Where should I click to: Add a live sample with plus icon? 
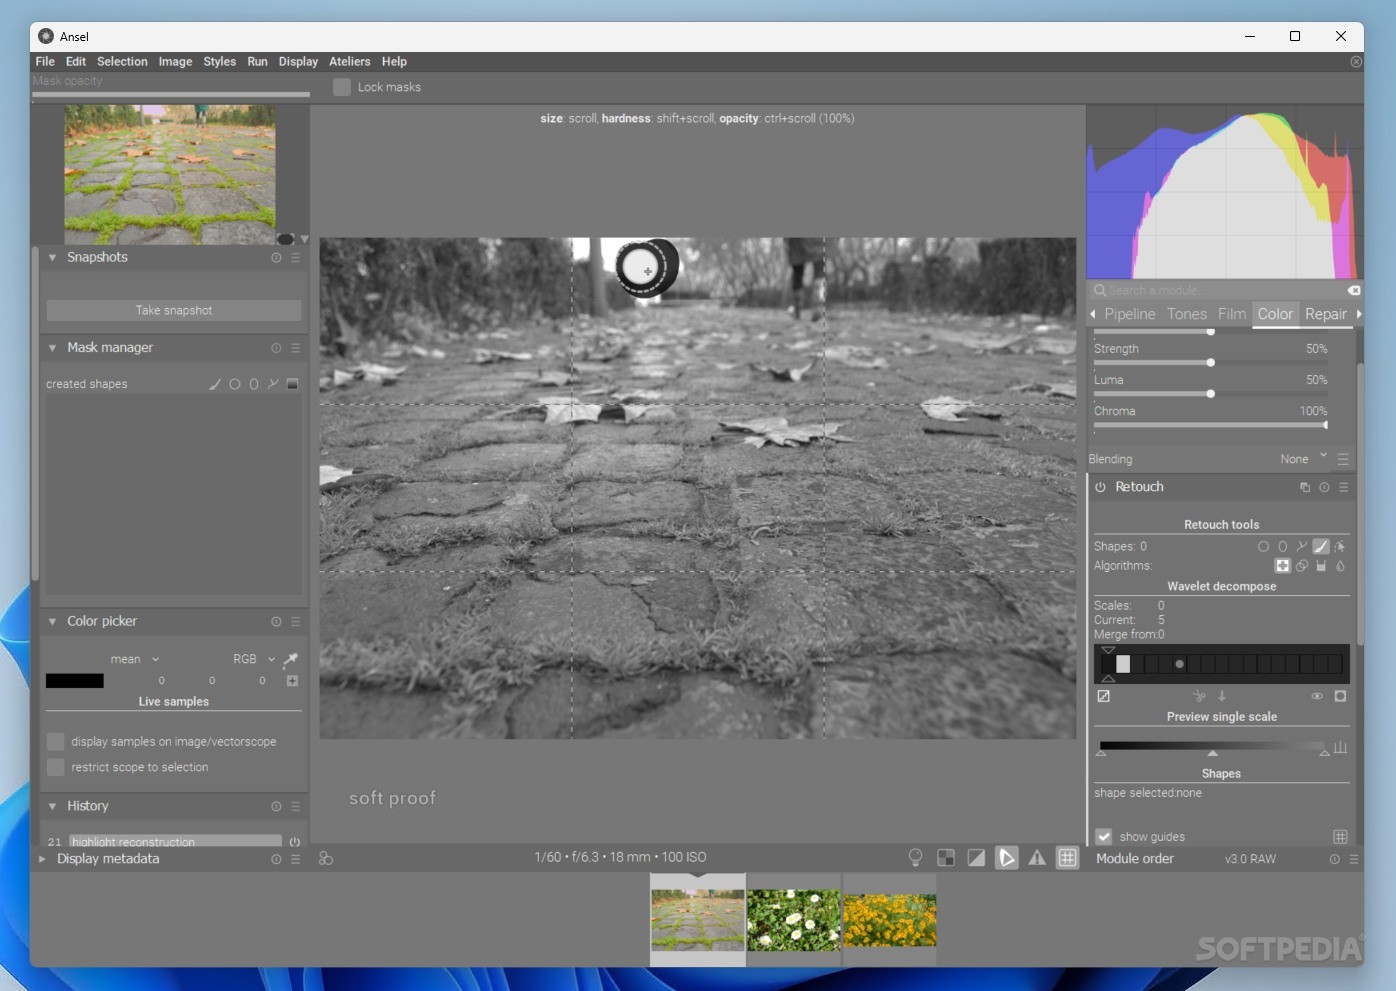[x=293, y=681]
